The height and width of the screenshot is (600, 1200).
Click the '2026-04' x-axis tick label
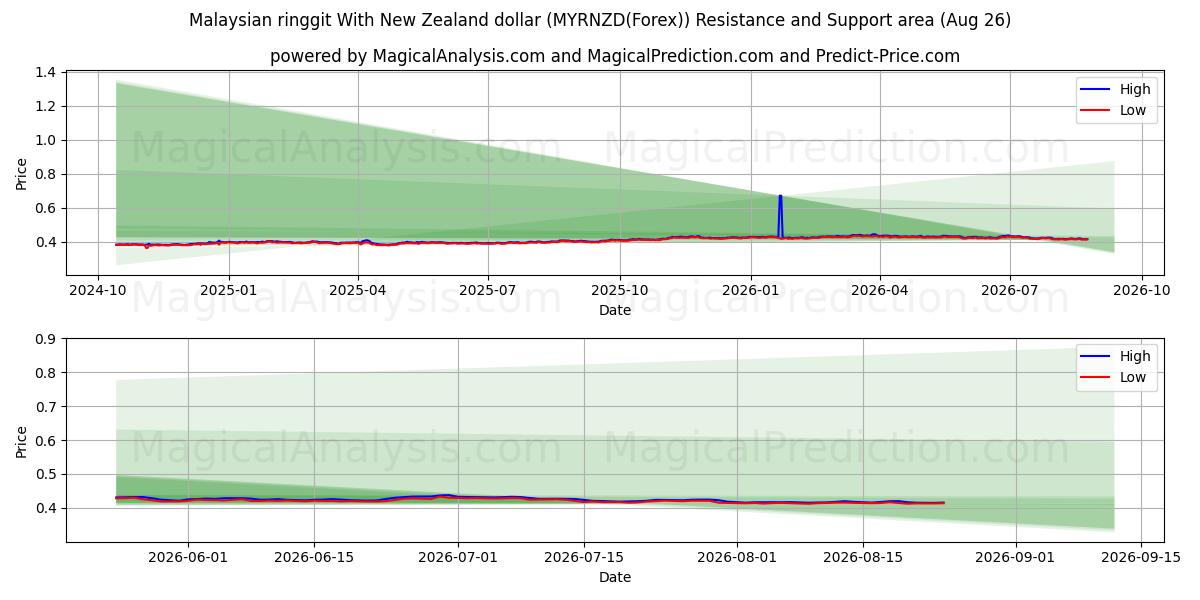click(880, 290)
